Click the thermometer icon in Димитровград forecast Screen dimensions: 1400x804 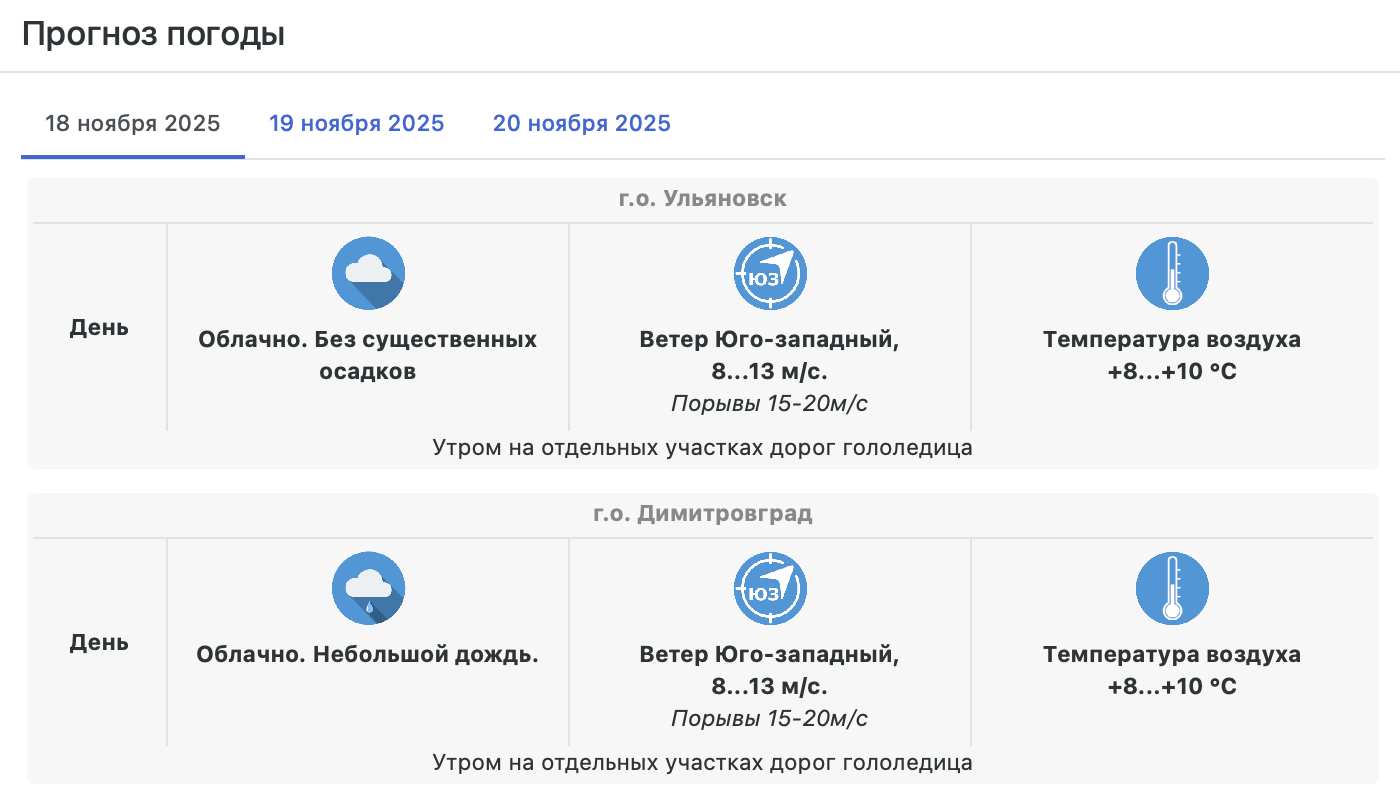pyautogui.click(x=1172, y=588)
